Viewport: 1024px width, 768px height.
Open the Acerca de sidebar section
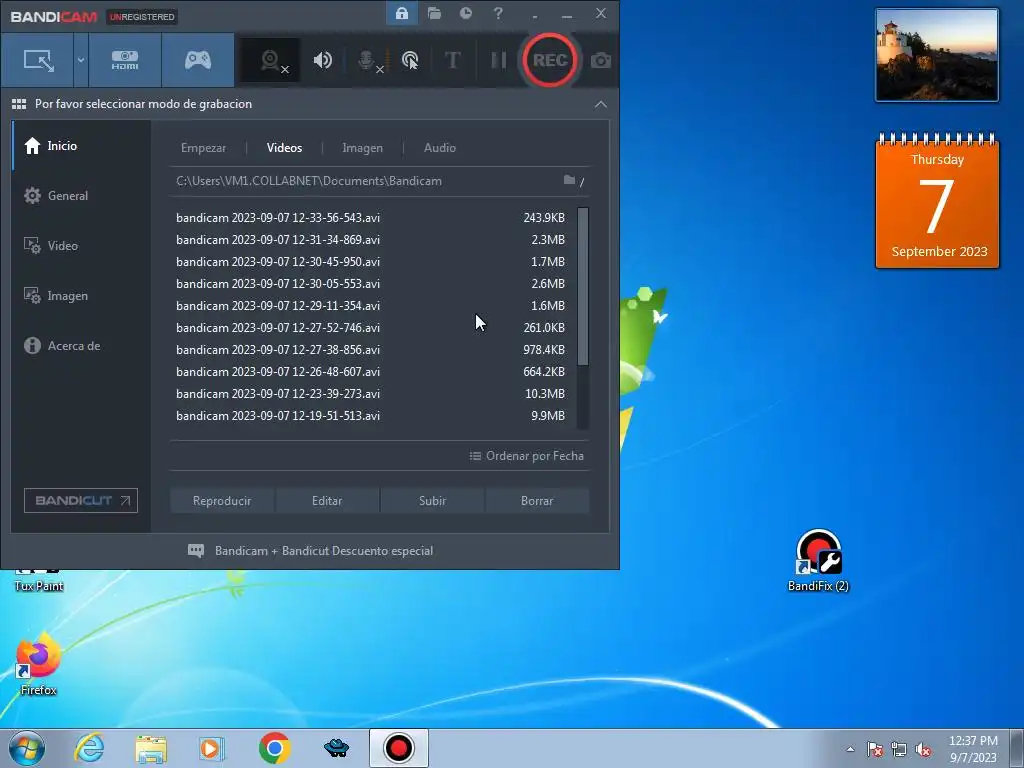tap(81, 345)
